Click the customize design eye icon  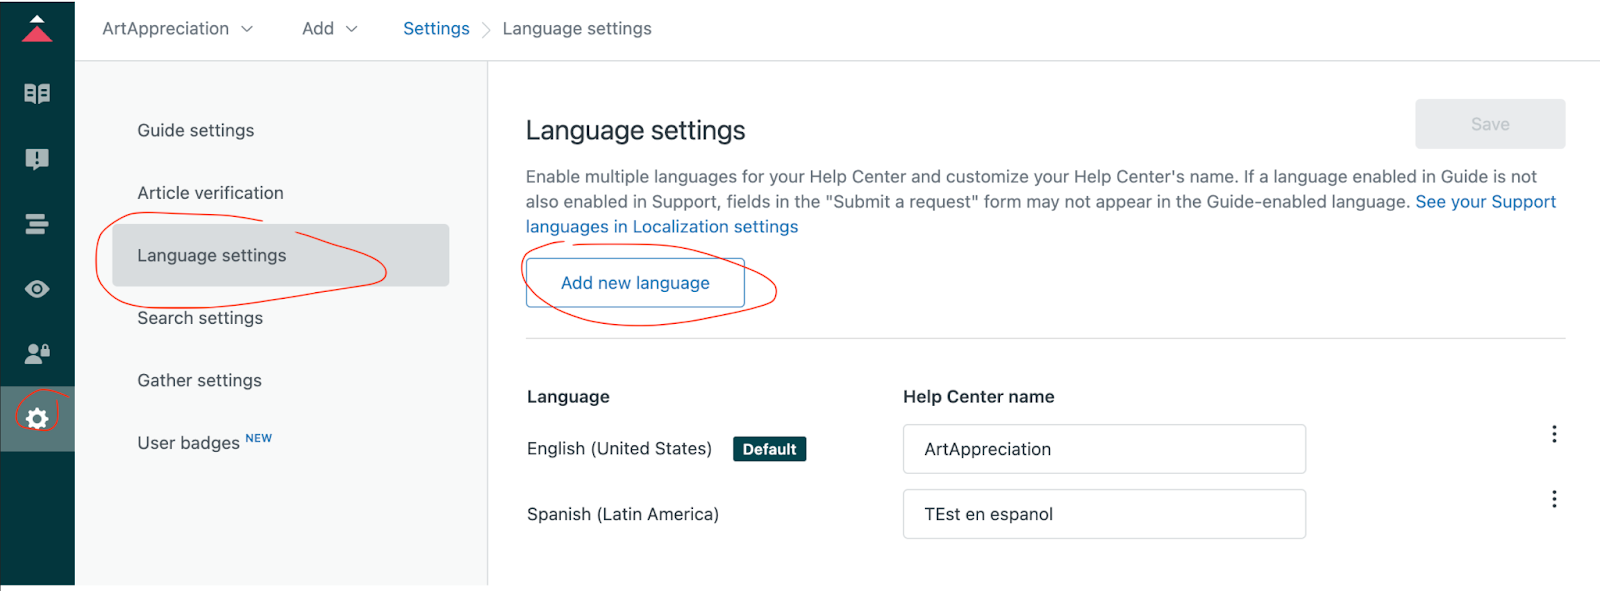[x=37, y=289]
